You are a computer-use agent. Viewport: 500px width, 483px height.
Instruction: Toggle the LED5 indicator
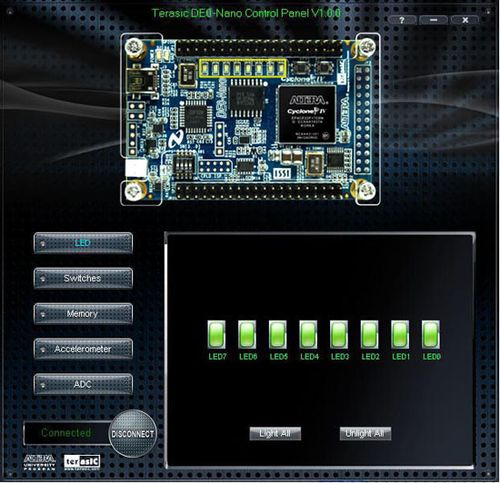click(x=278, y=335)
